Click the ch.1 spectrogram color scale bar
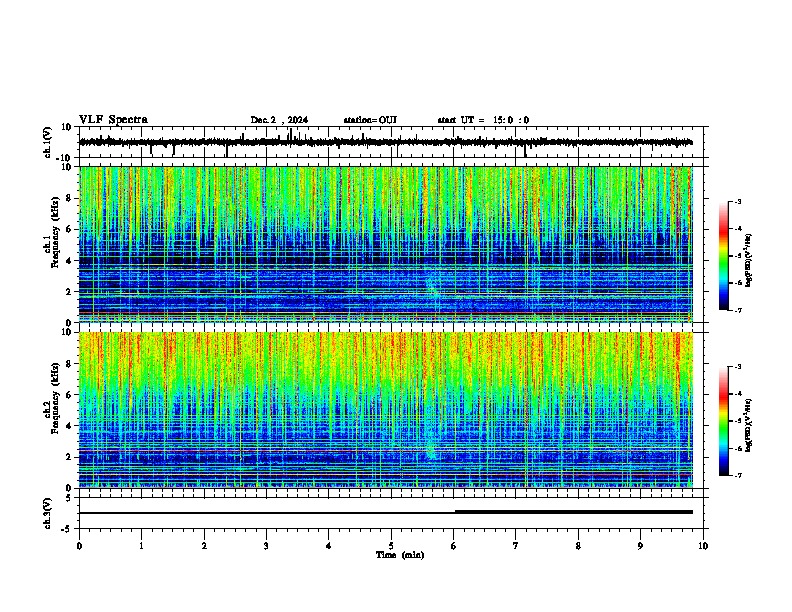Viewport: 792px width, 612px height. coord(723,256)
